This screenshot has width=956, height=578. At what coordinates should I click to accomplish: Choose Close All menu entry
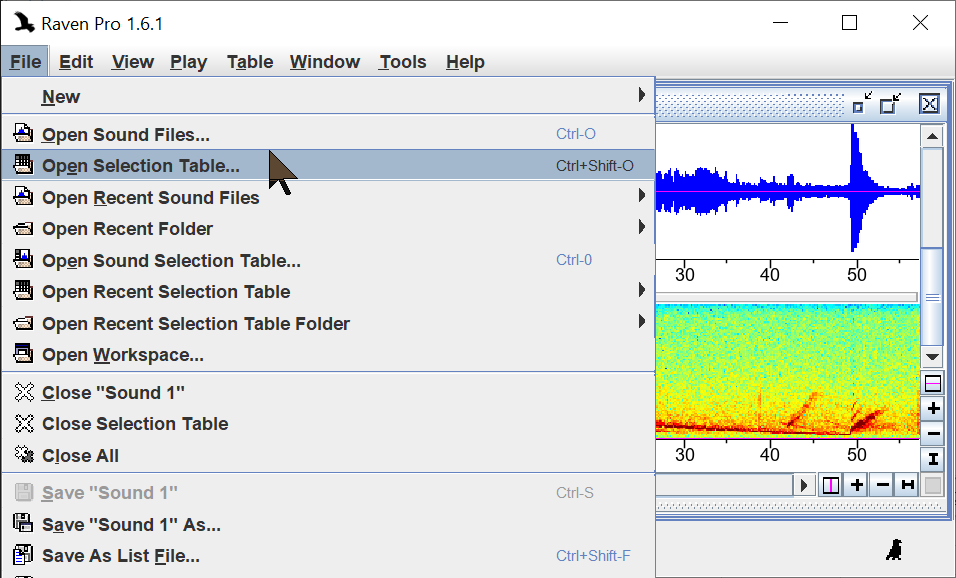coord(328,455)
